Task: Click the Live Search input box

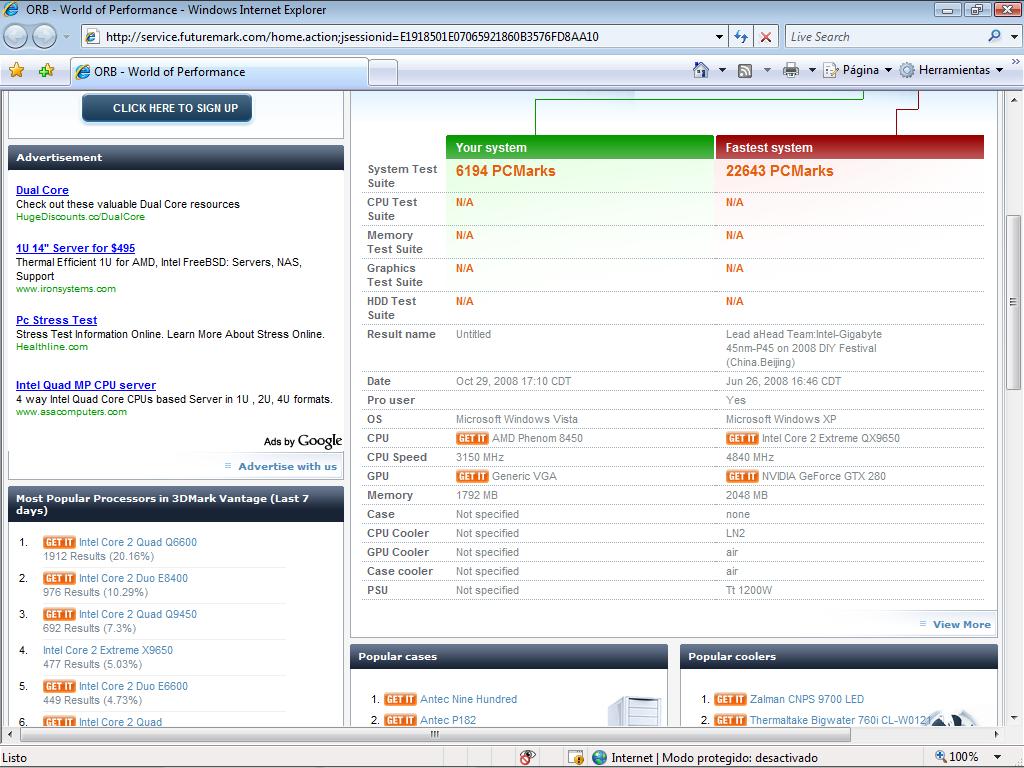Action: click(886, 37)
